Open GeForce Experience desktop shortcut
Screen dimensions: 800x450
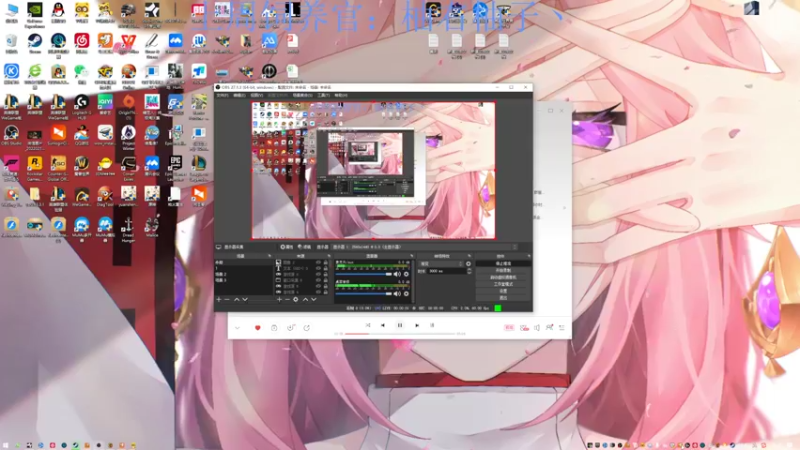[35, 12]
